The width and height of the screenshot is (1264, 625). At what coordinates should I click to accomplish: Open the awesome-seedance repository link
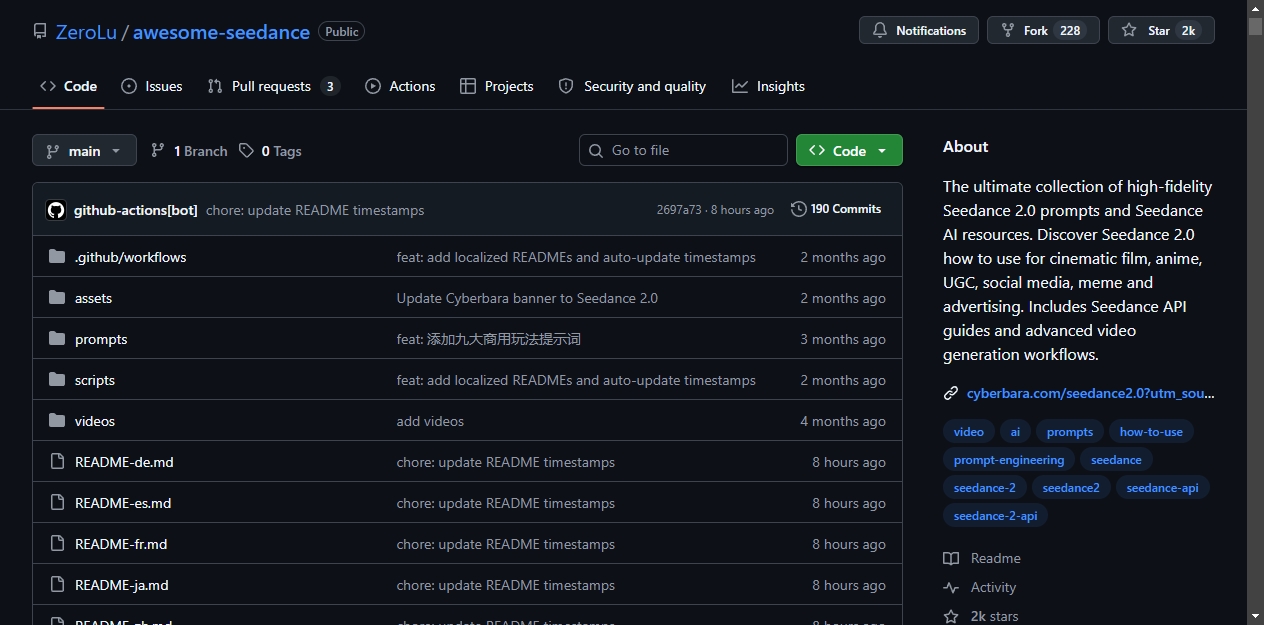221,32
